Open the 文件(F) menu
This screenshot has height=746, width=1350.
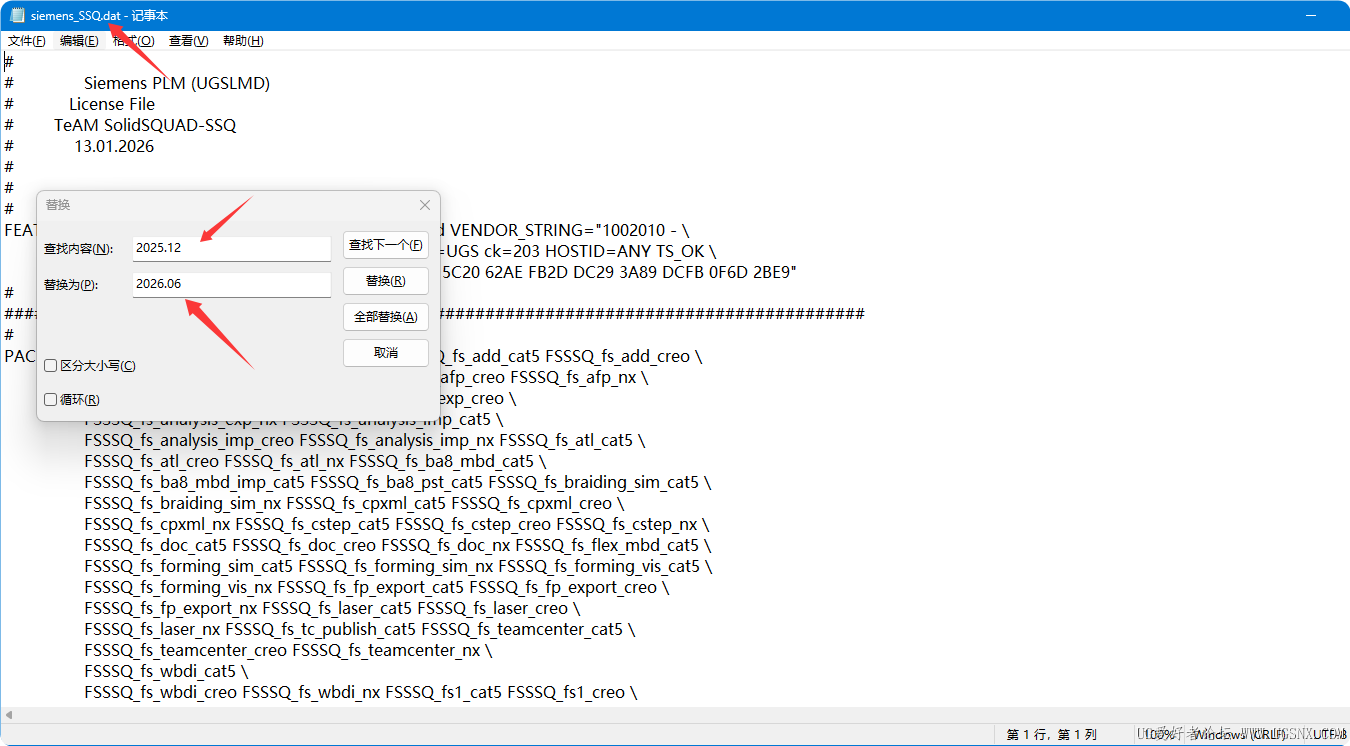click(x=27, y=40)
